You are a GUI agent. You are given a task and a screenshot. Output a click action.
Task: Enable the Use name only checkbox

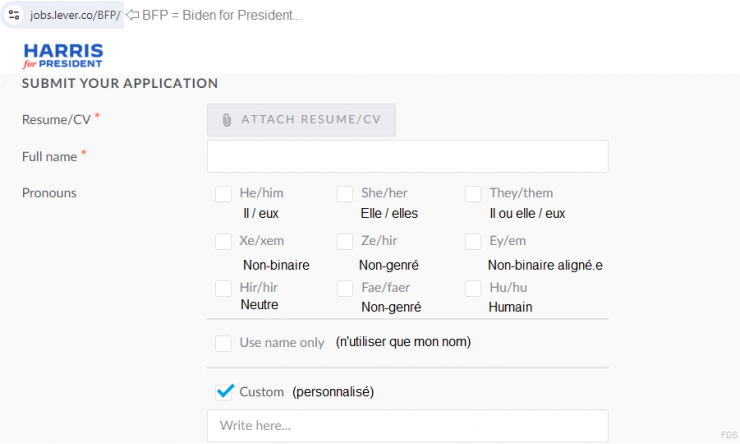[223, 343]
